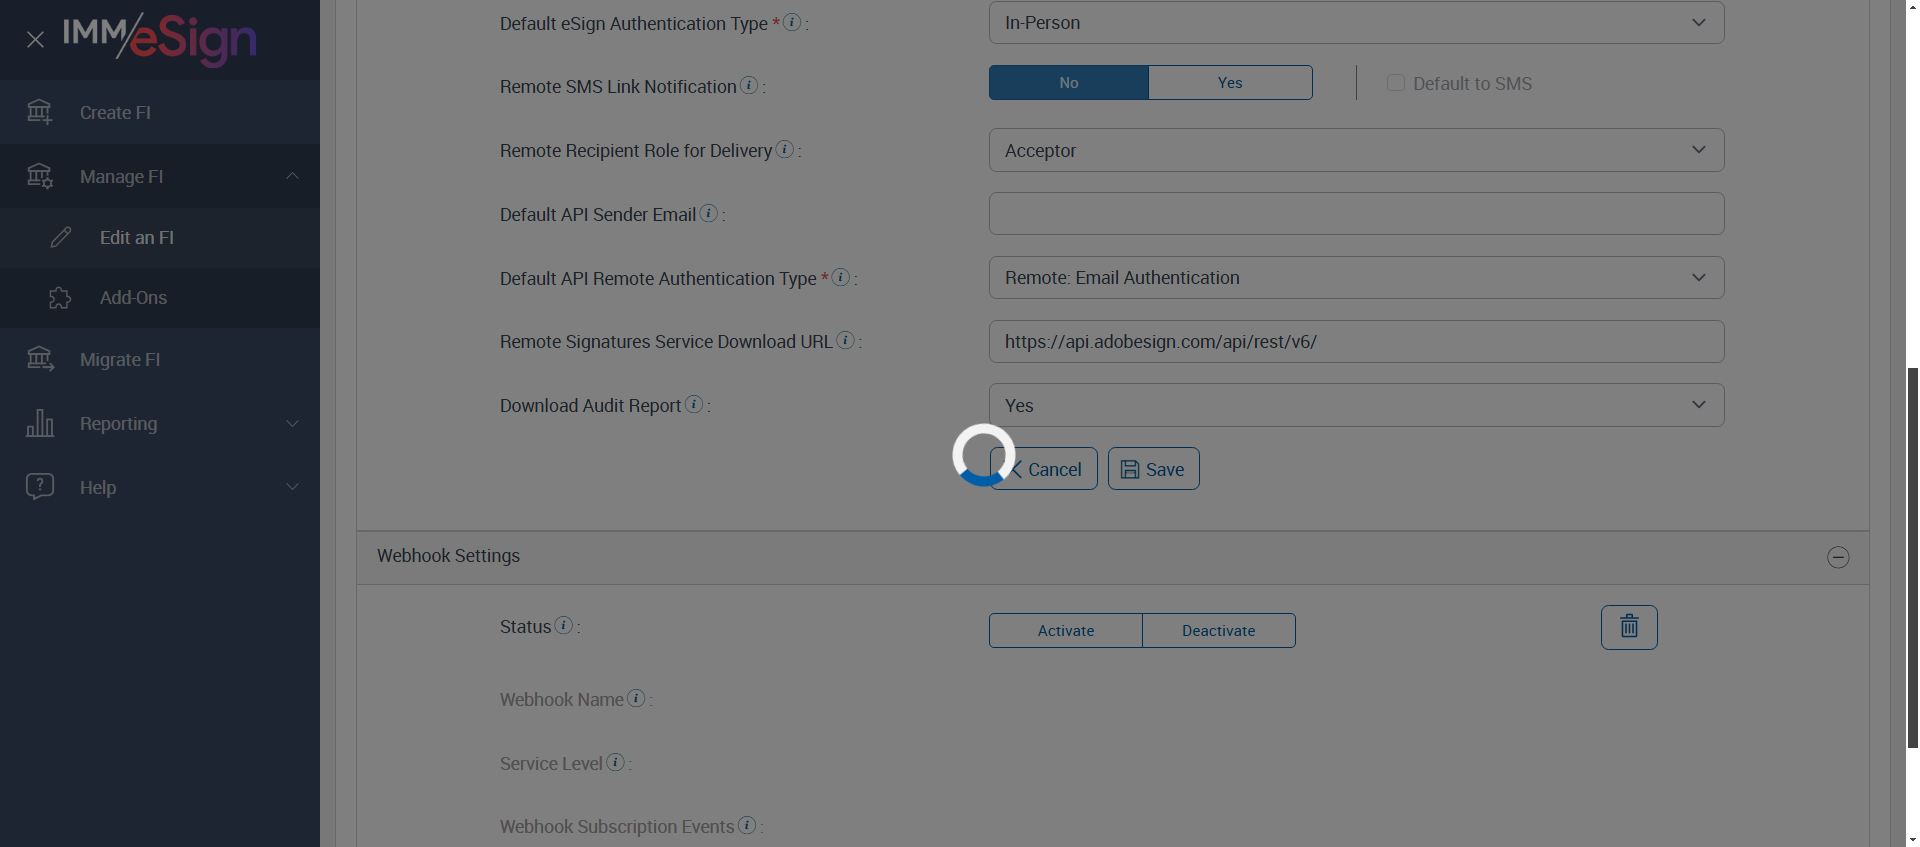Click the Default API Sender Email field

[1355, 214]
